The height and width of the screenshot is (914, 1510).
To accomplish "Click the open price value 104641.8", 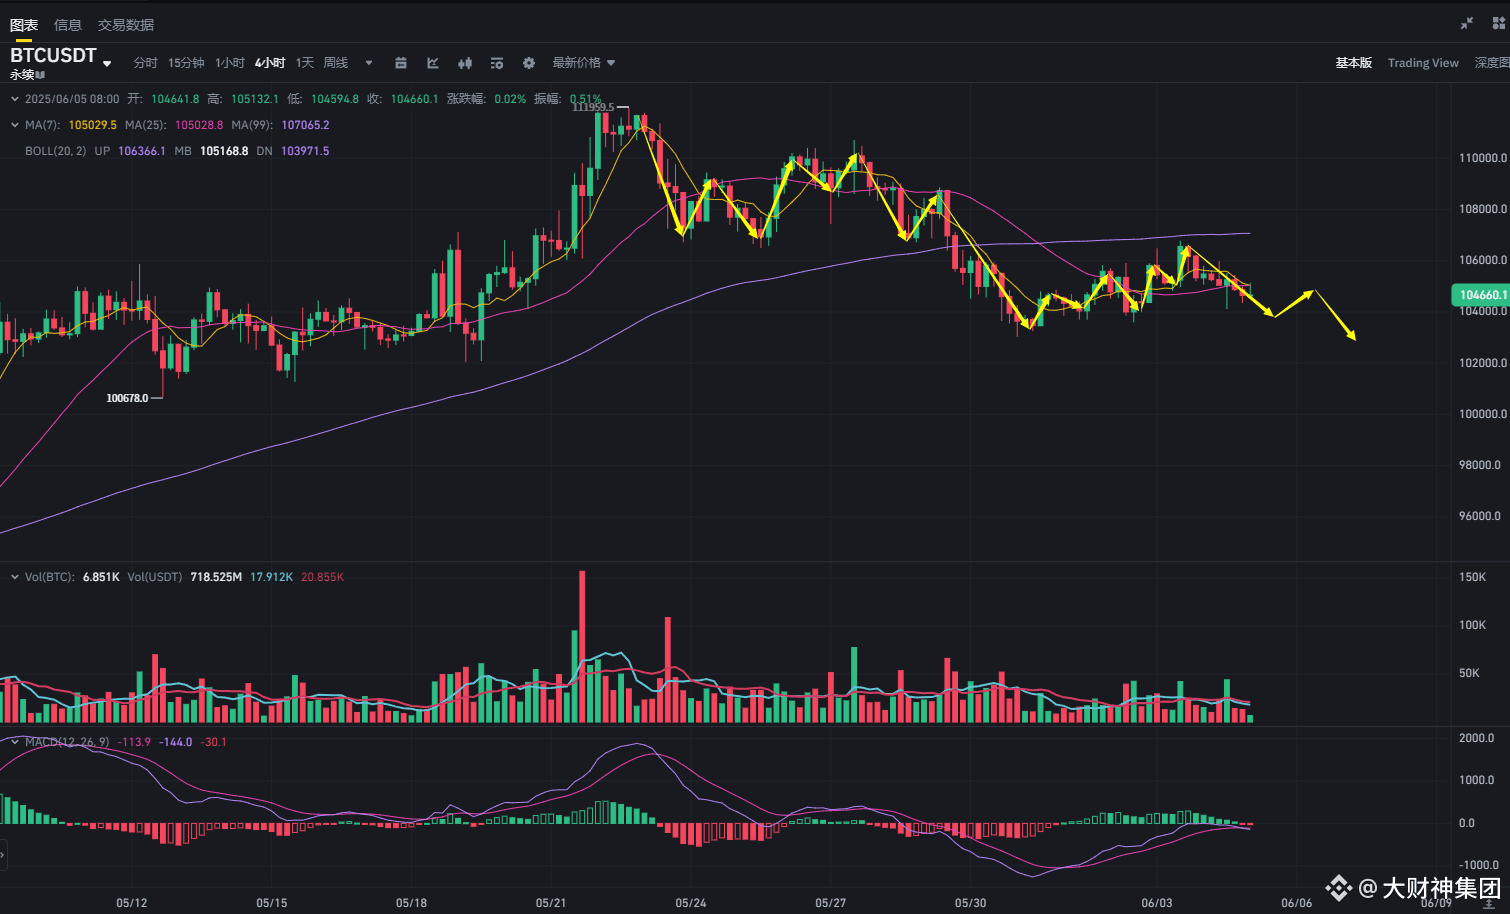I will pyautogui.click(x=175, y=99).
